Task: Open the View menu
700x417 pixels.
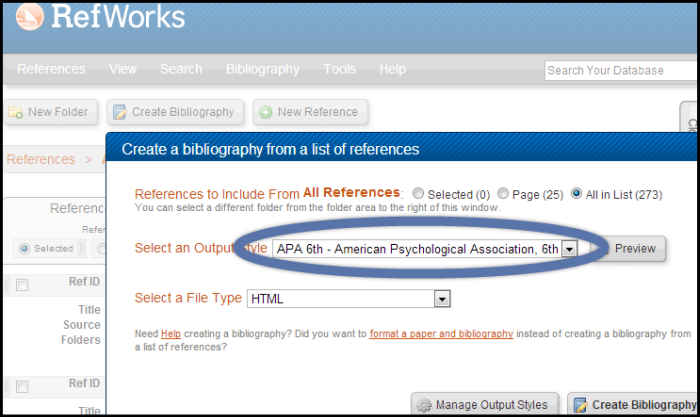Action: coord(123,69)
